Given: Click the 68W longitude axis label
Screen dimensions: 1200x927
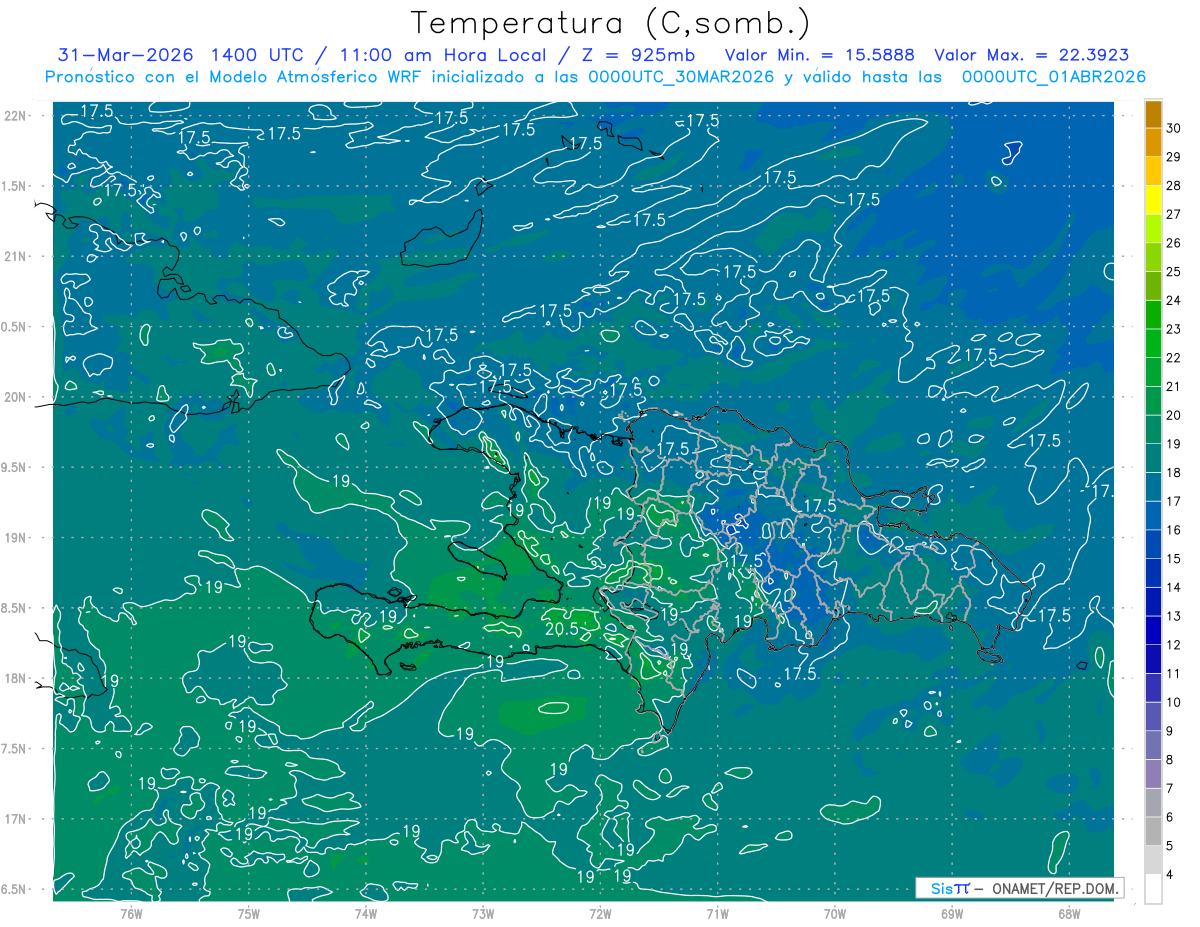Looking at the screenshot, I should pyautogui.click(x=1068, y=913).
